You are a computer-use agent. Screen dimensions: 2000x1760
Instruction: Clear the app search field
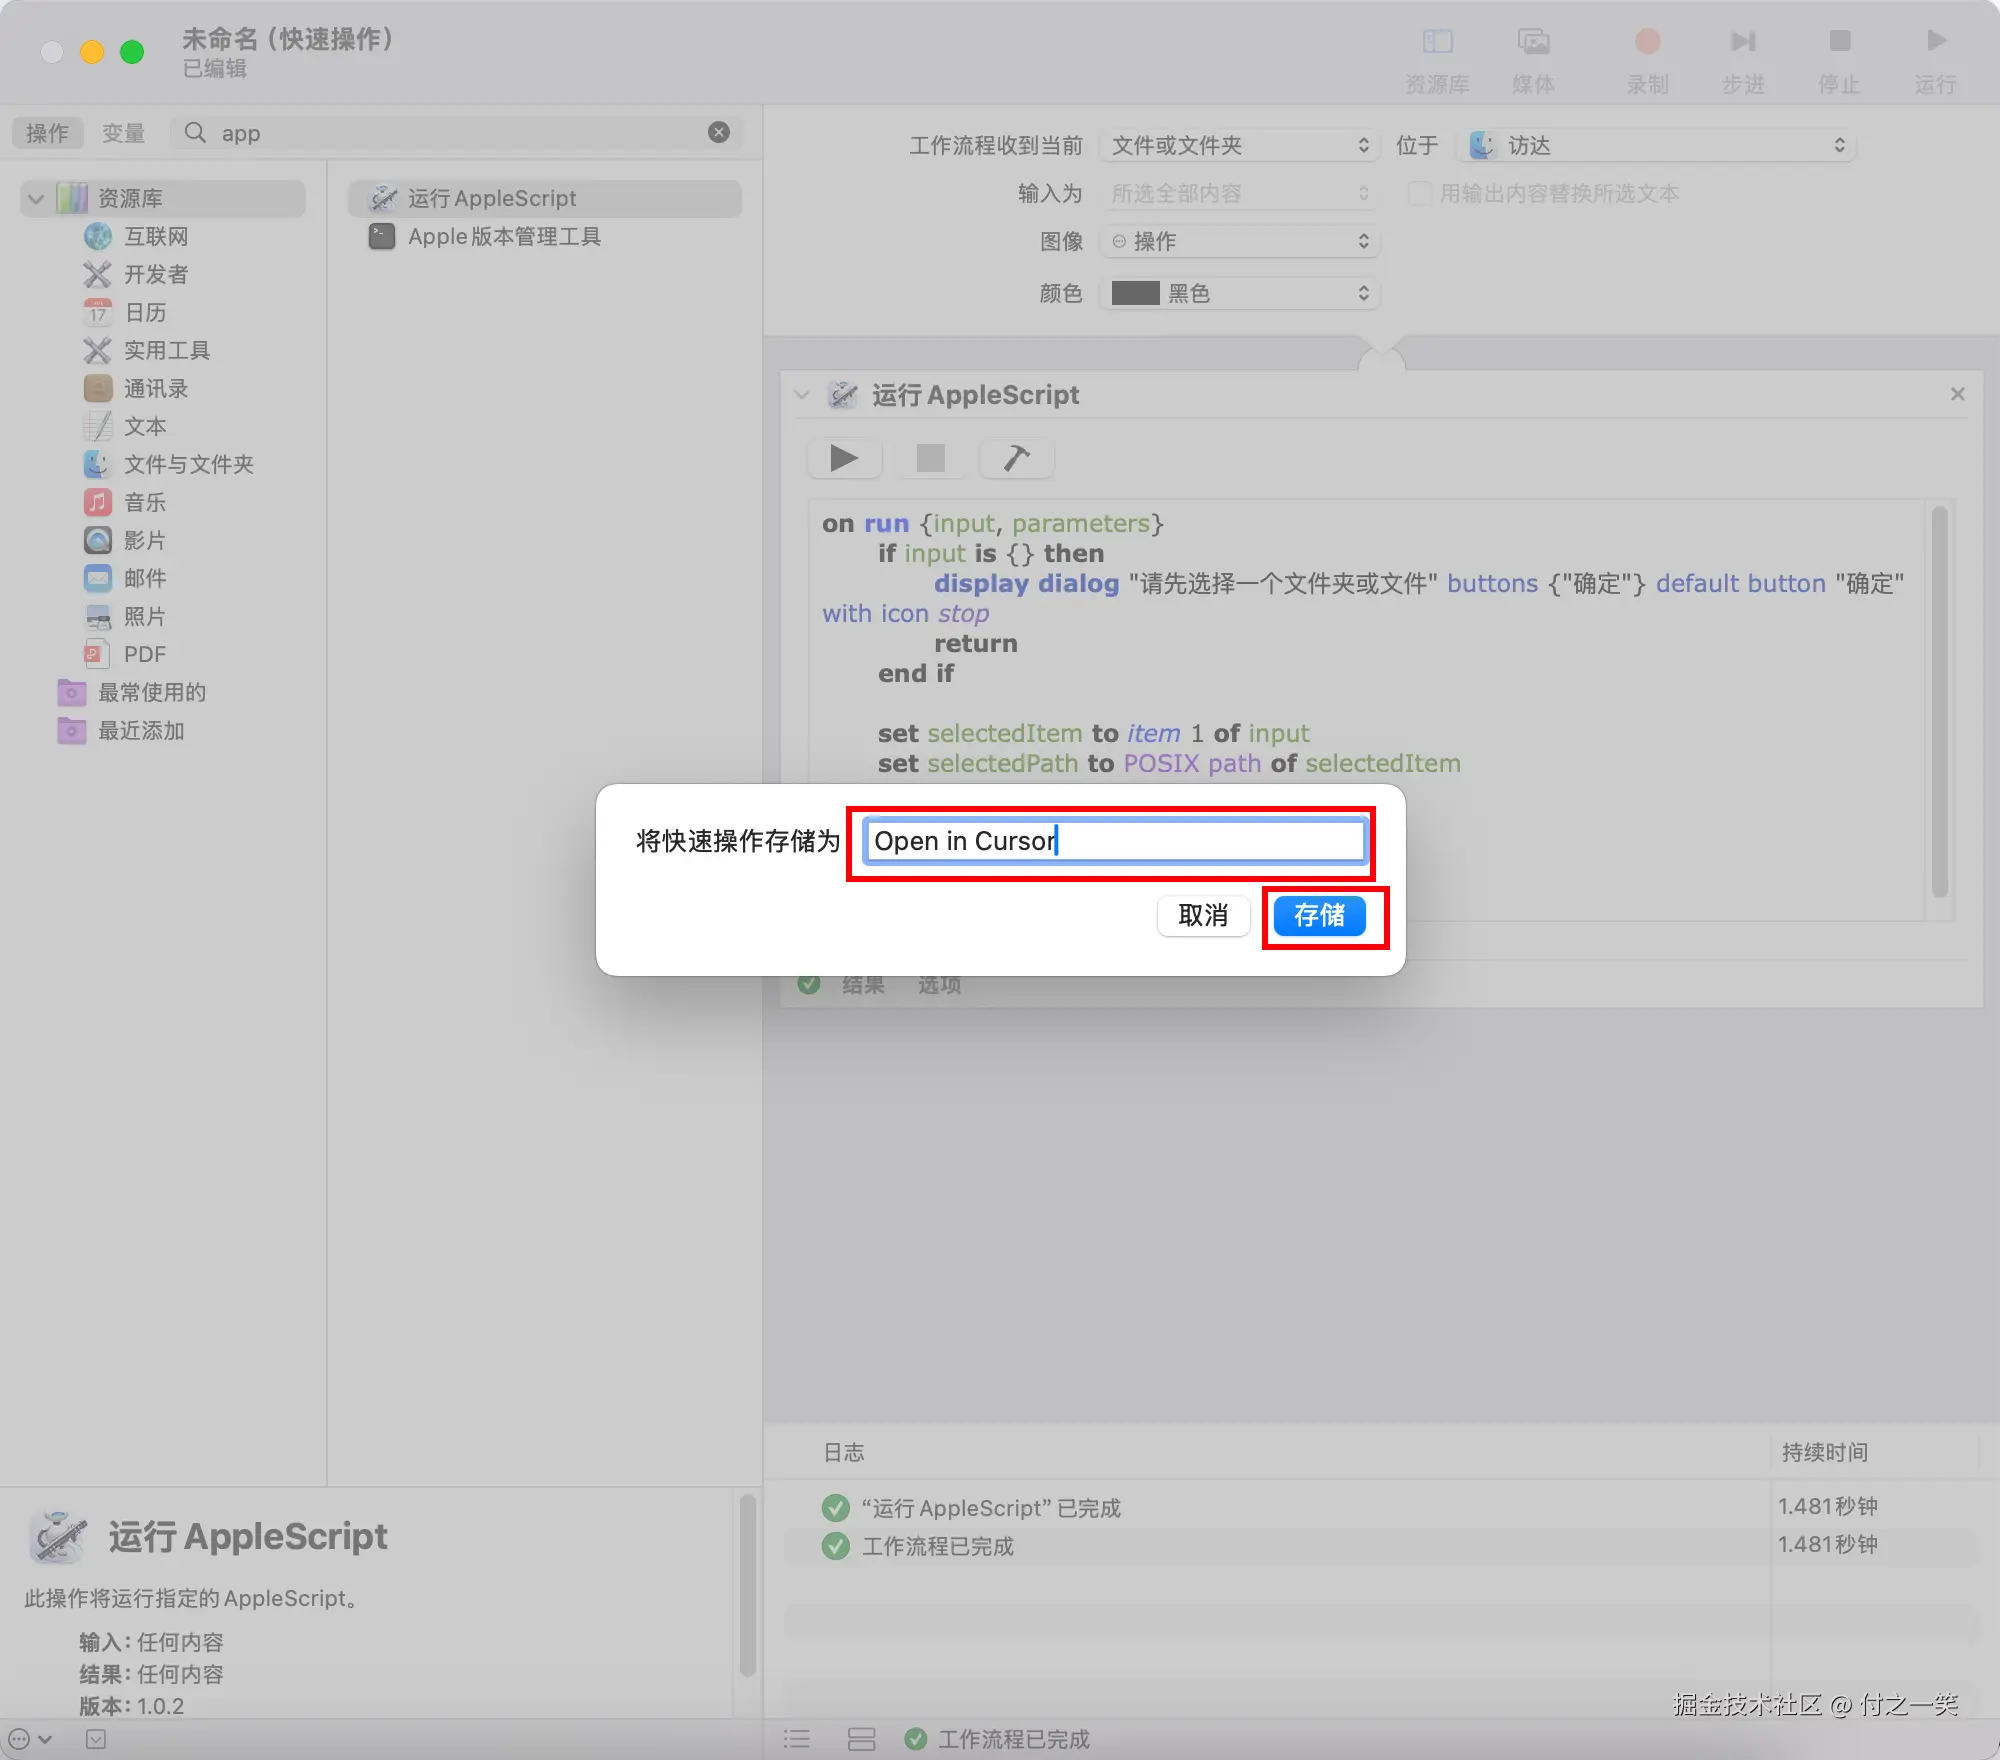click(x=719, y=132)
